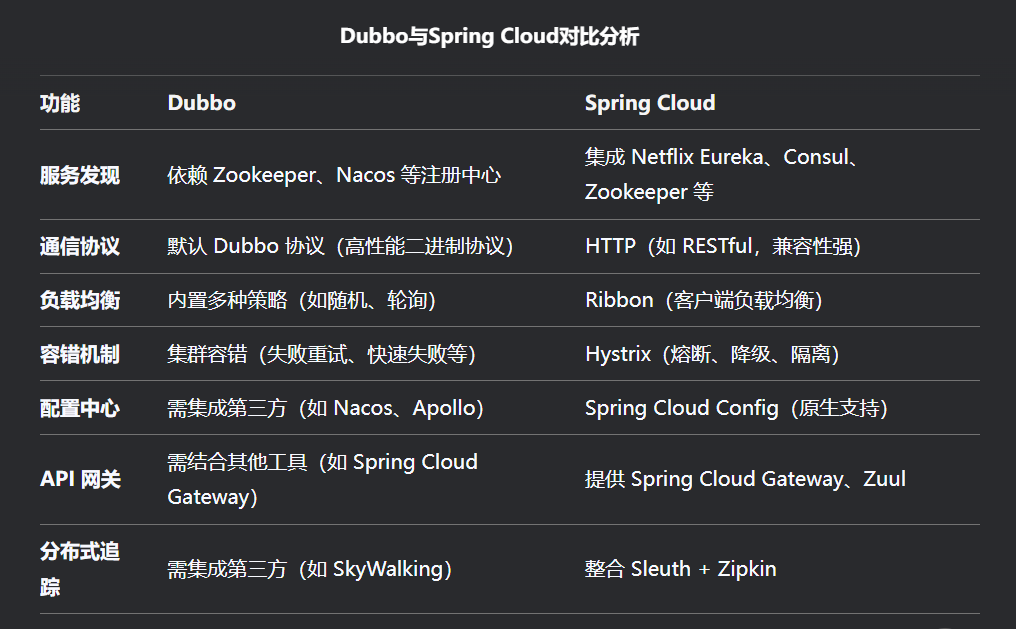Click the Spring Cloud Config cell
The height and width of the screenshot is (629, 1016).
736,408
